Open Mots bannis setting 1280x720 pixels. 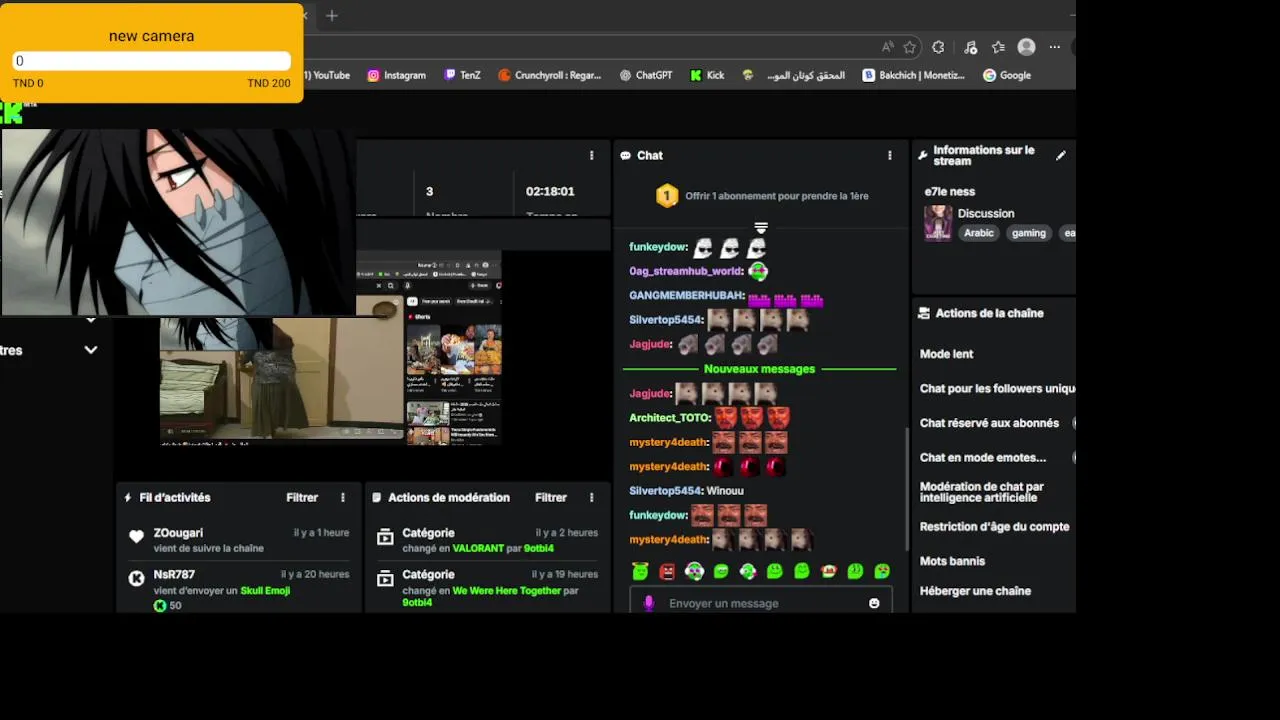click(x=952, y=561)
